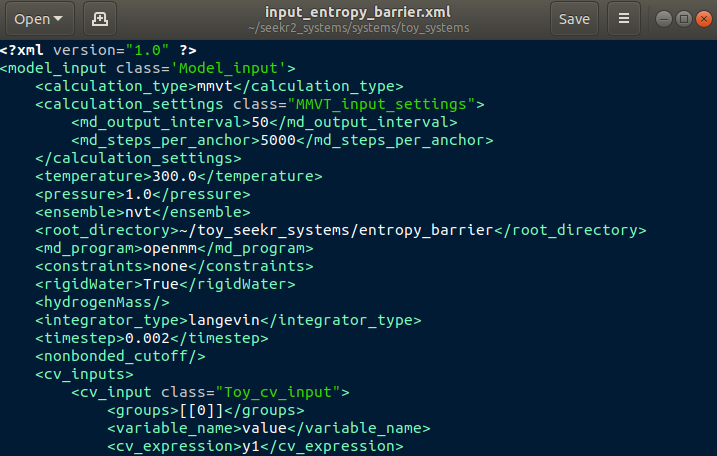Click the file path ~/seekr2_systems/systems/toy_systems subtitle
The width and height of the screenshot is (717, 456).
point(358,28)
